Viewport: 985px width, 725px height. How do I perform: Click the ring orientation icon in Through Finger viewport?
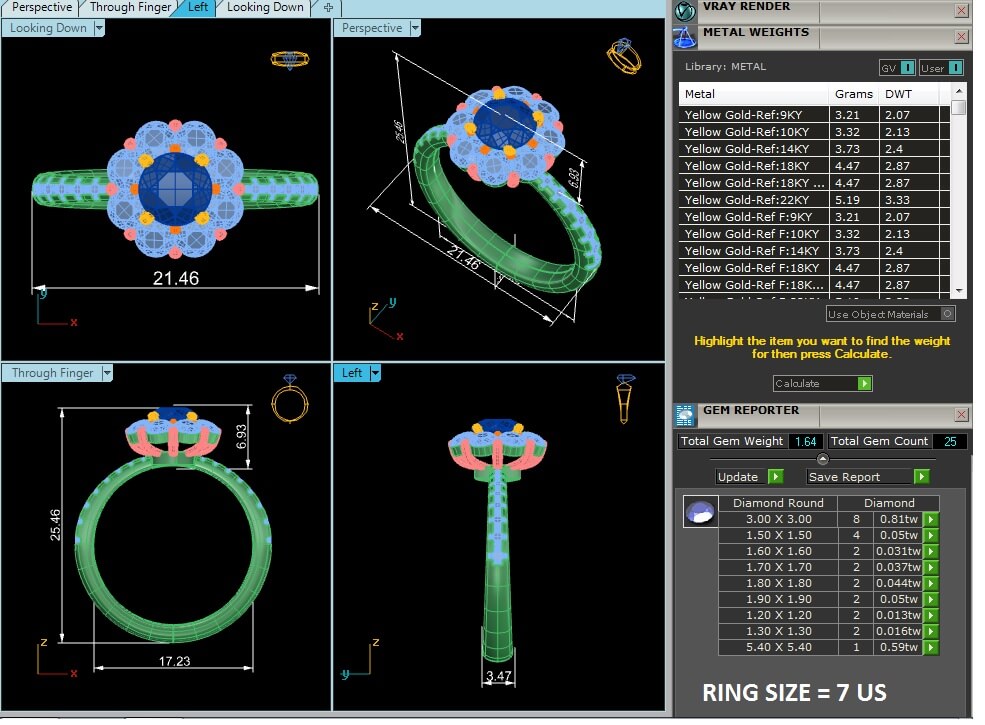tap(289, 400)
